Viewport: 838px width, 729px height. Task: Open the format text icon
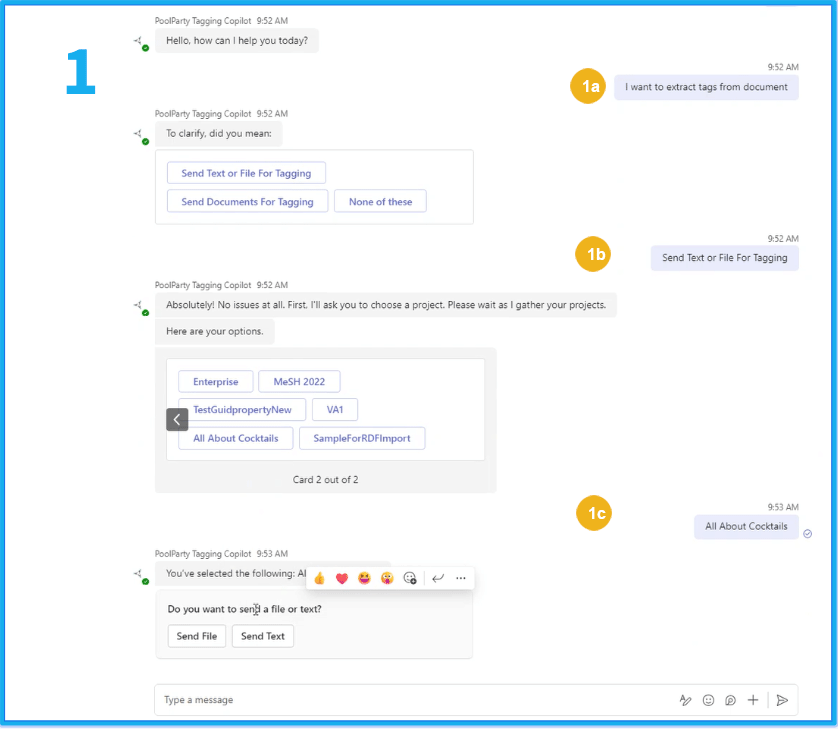tap(685, 700)
